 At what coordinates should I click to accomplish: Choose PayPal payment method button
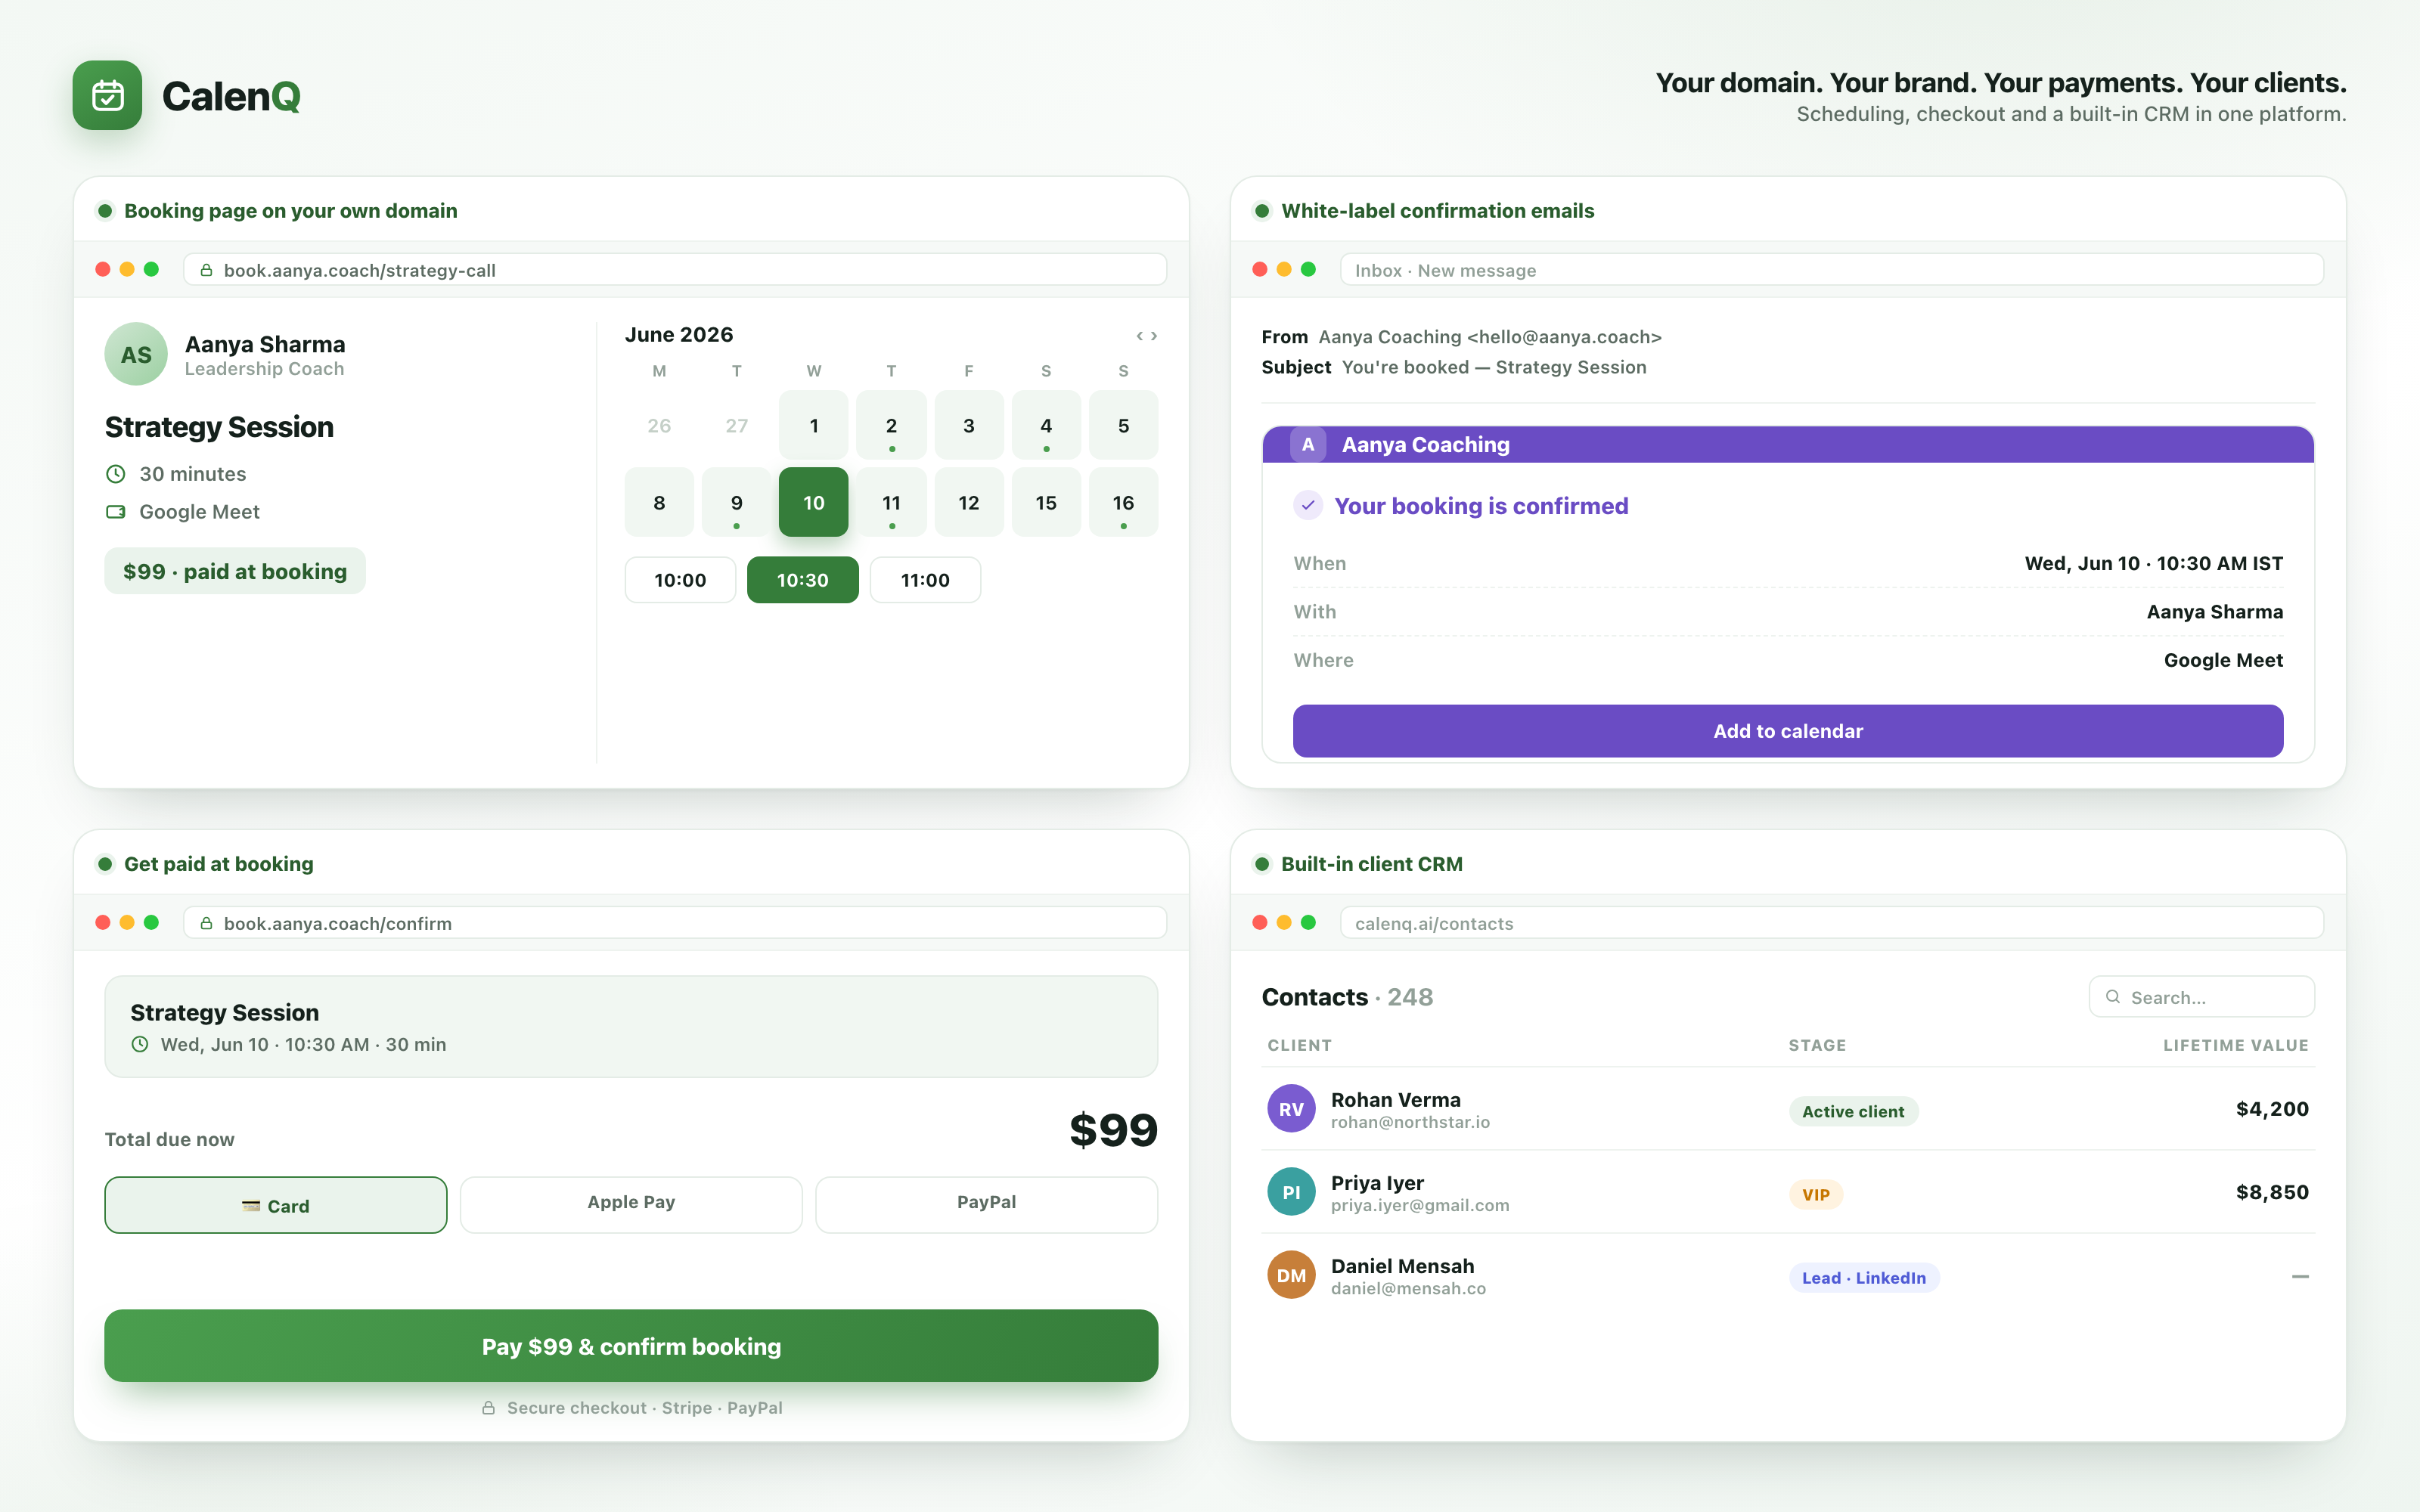click(x=986, y=1205)
